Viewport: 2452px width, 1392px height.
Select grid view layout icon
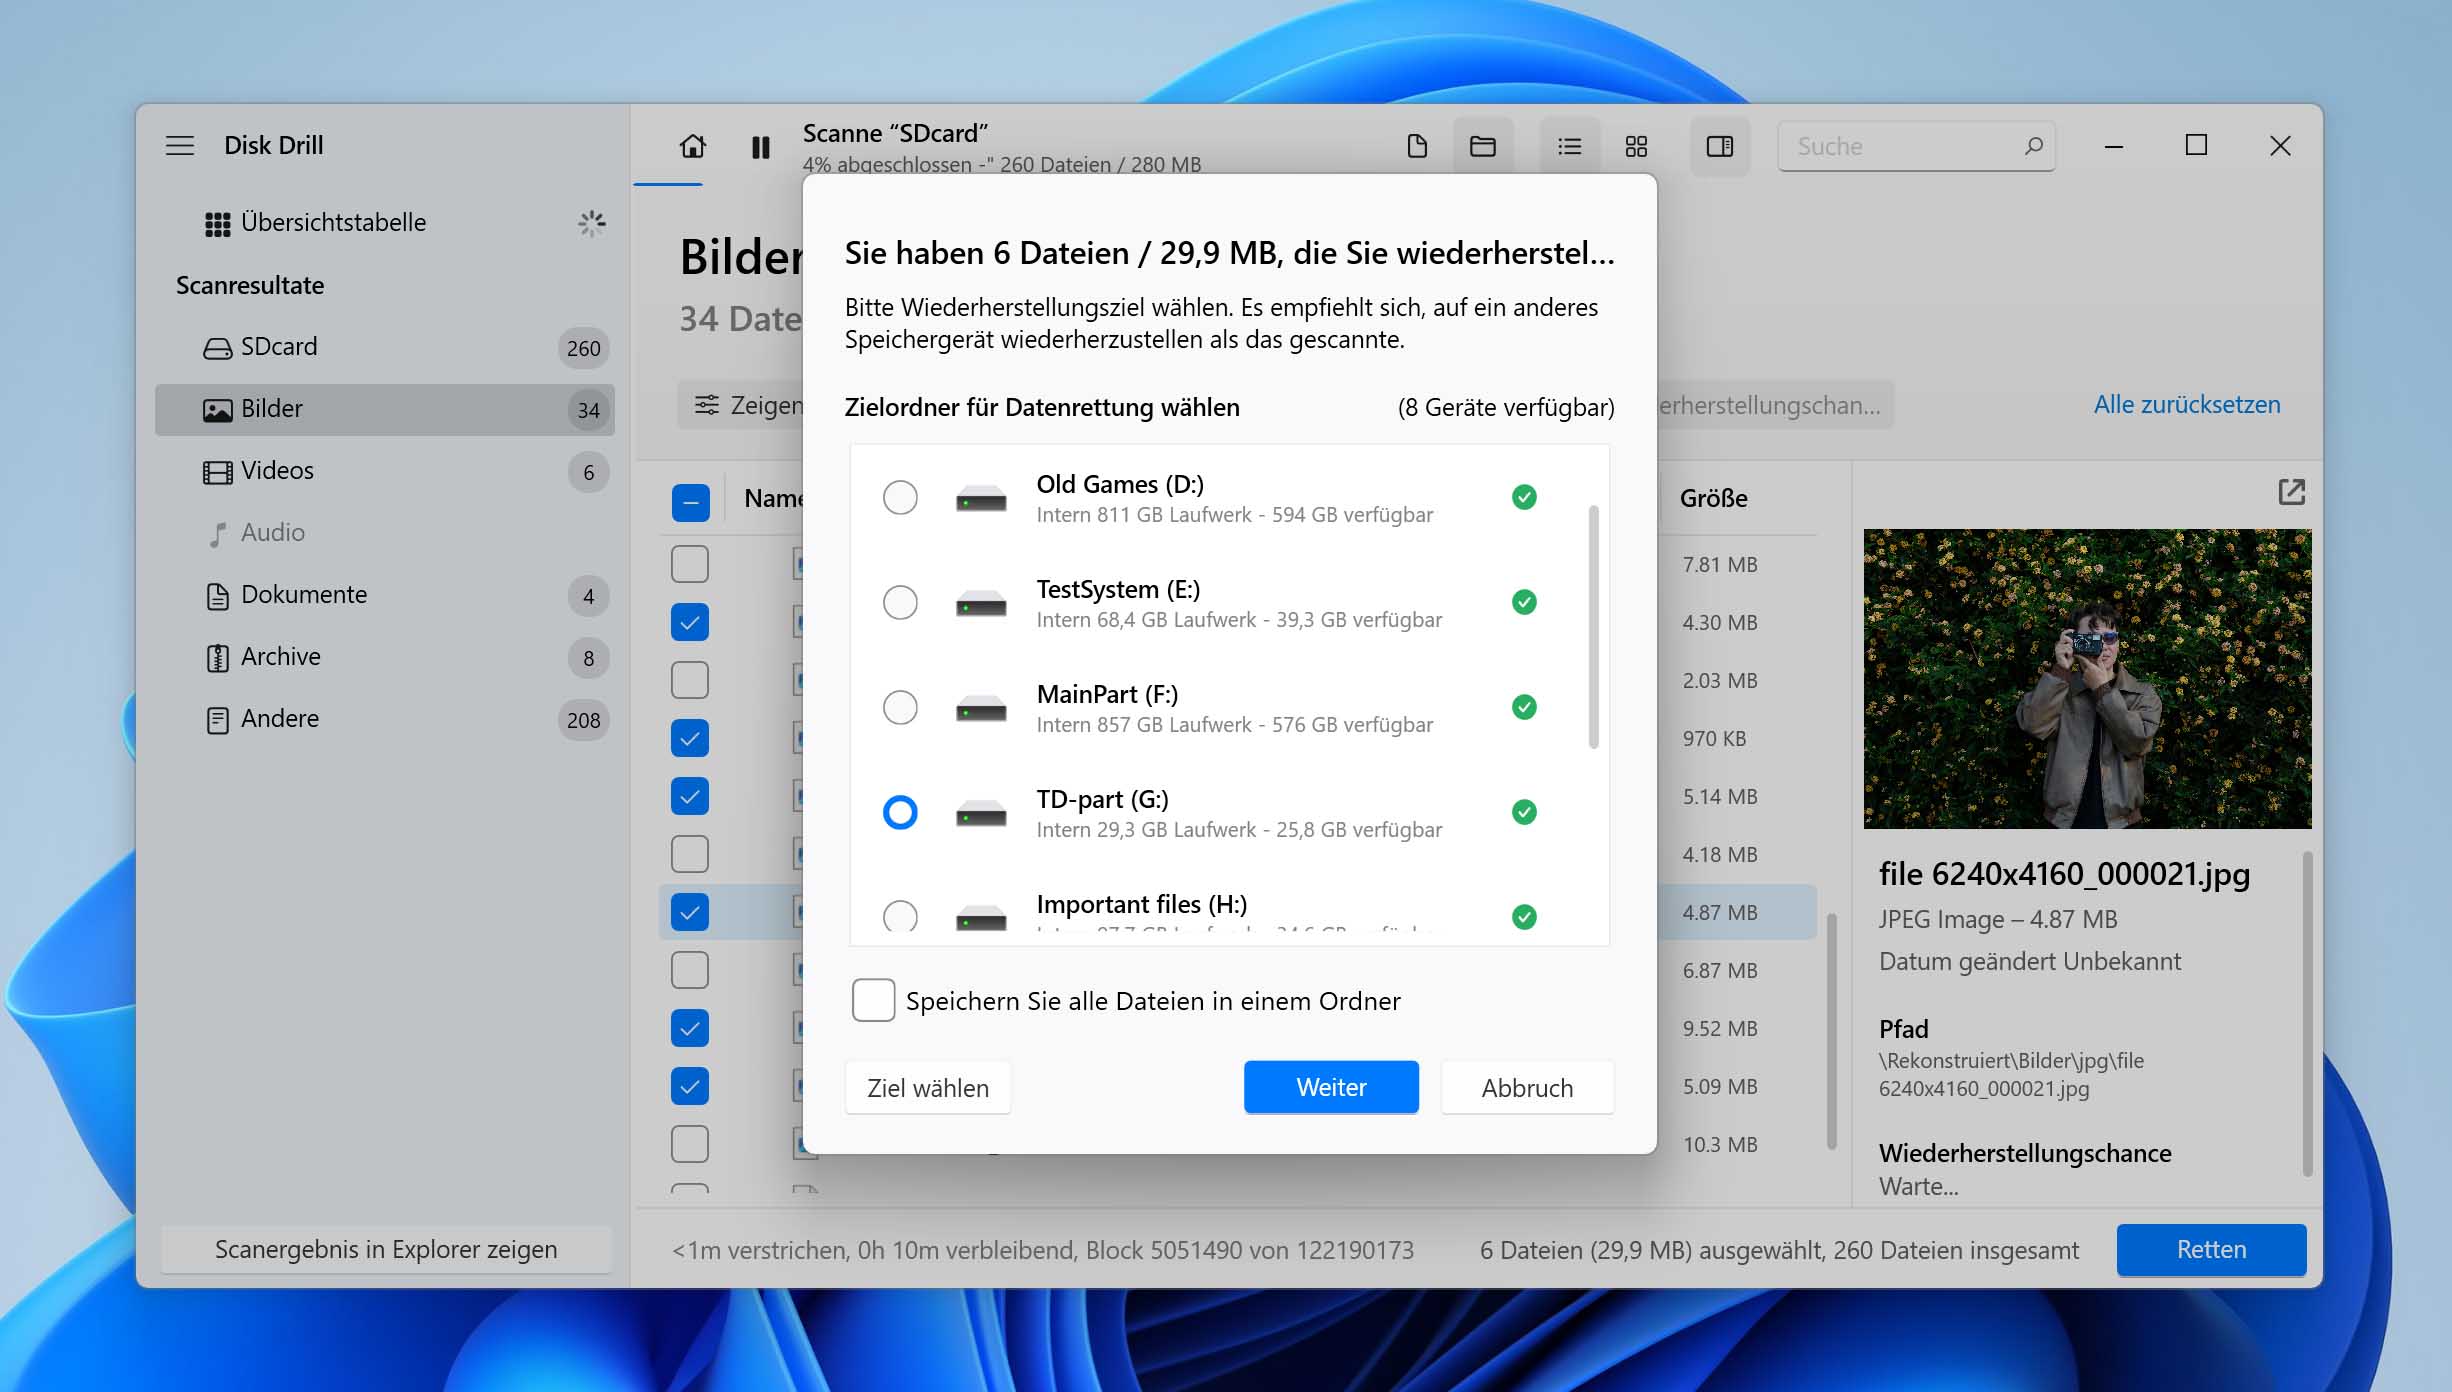coord(1636,147)
